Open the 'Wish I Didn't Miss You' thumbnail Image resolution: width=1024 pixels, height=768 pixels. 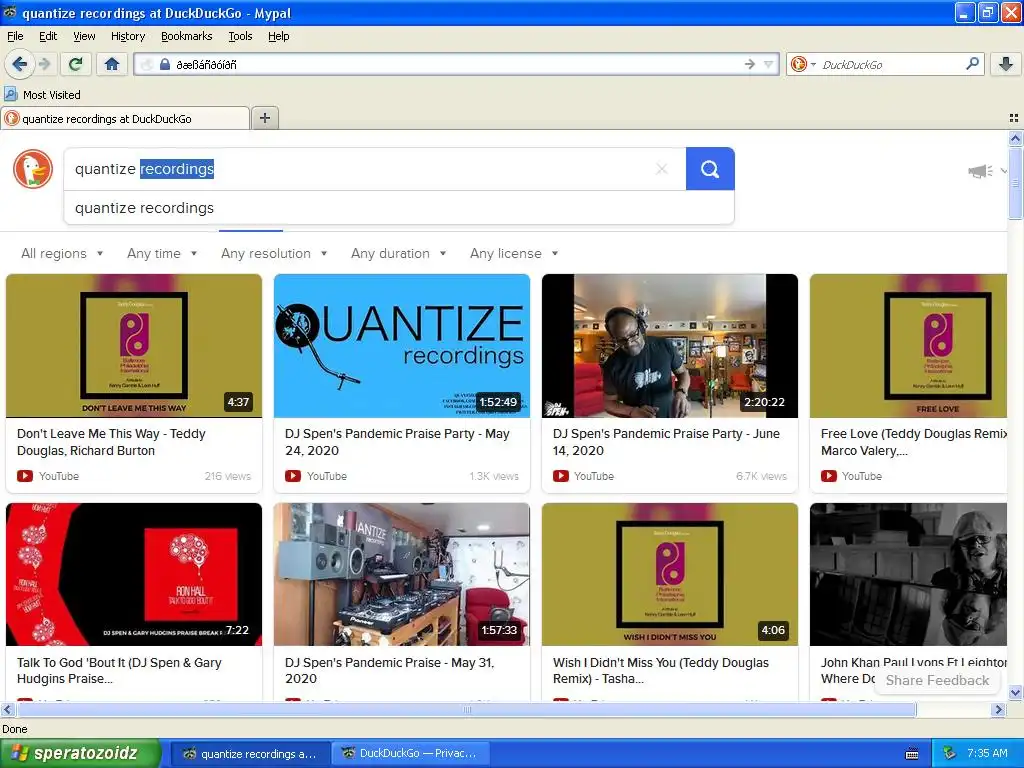tap(669, 574)
